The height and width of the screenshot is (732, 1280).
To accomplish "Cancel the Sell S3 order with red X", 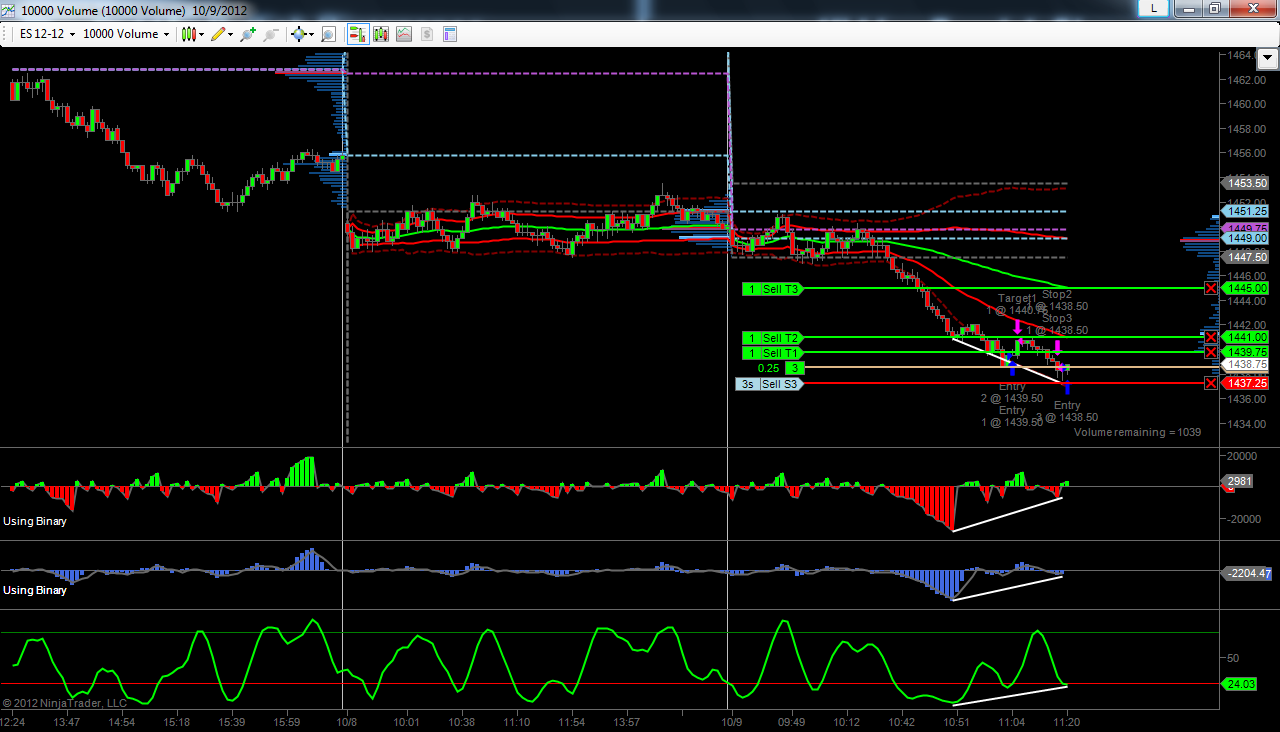I will (1211, 383).
